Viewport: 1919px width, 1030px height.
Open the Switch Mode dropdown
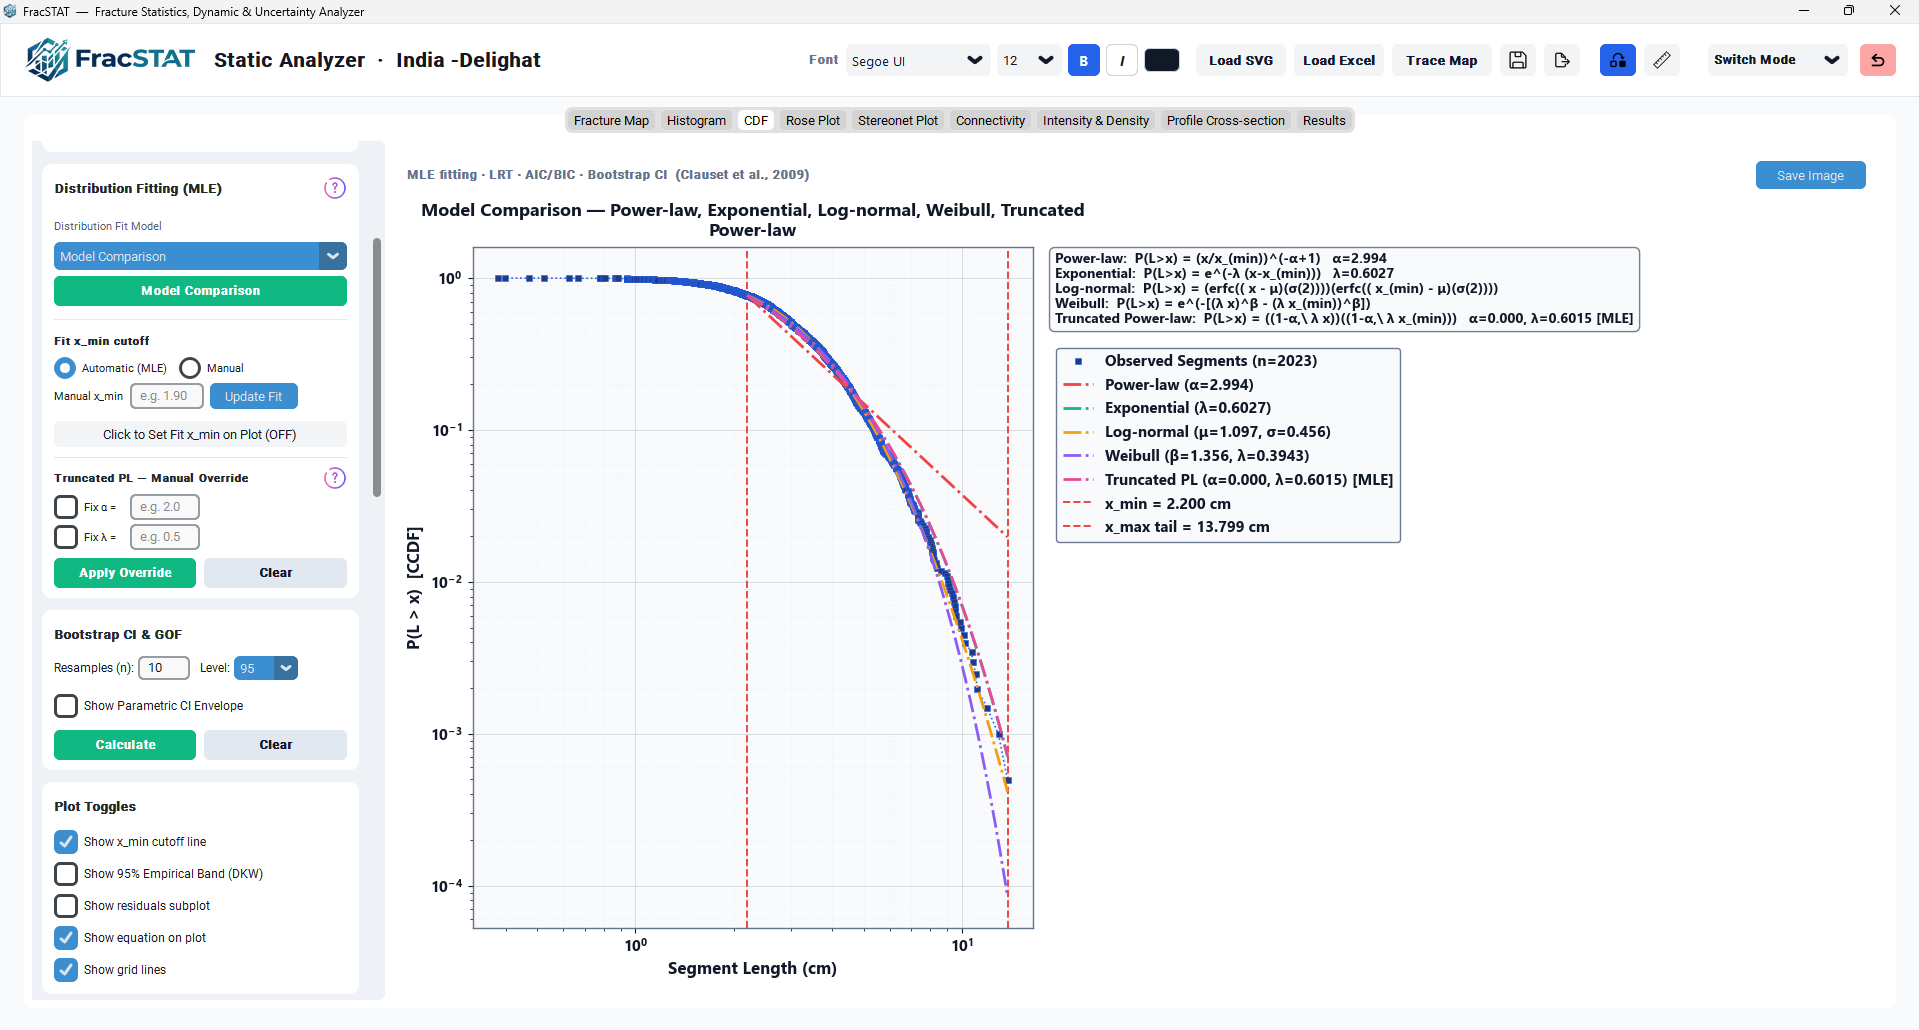pyautogui.click(x=1776, y=60)
